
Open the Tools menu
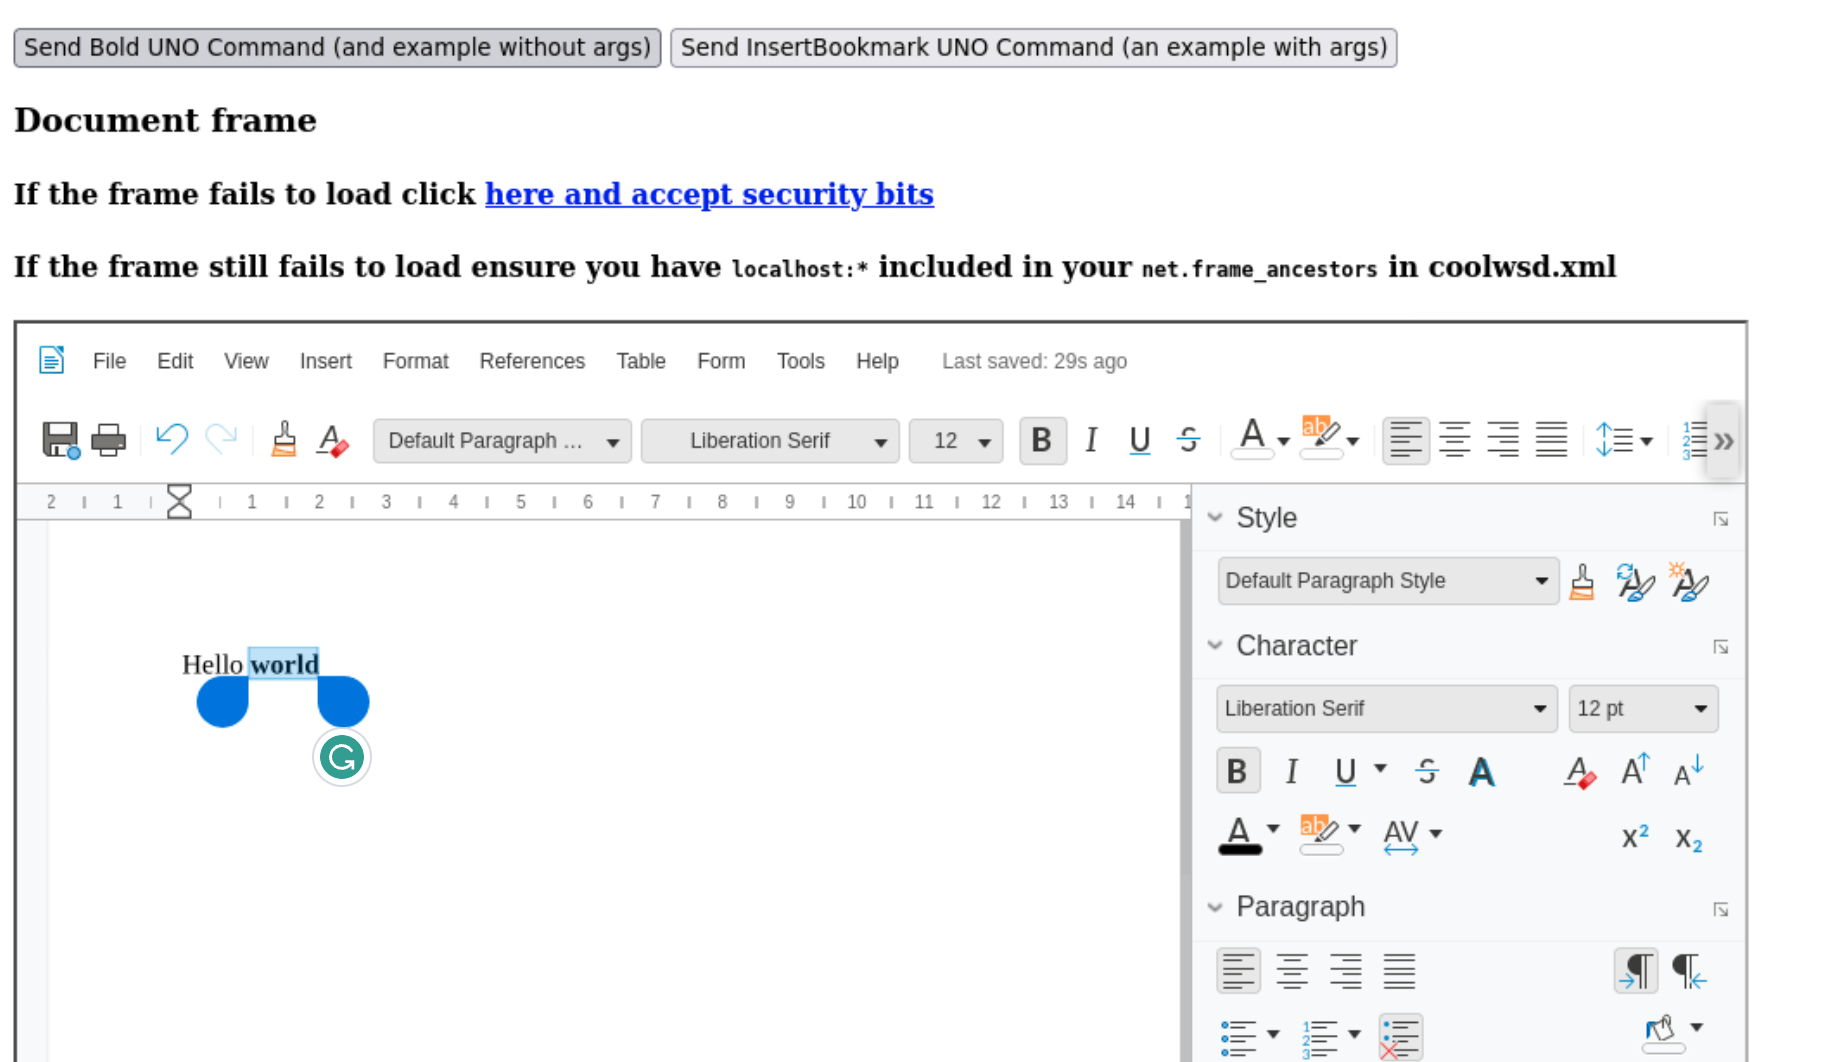point(801,361)
